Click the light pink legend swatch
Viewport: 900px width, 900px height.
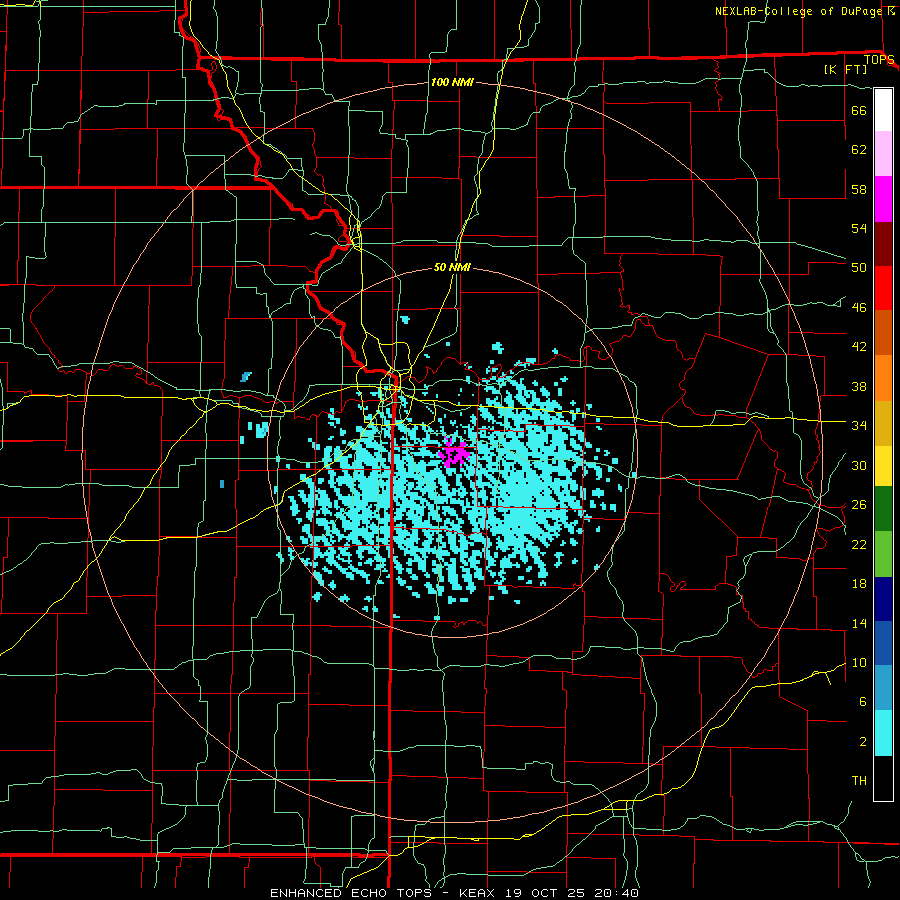click(883, 154)
